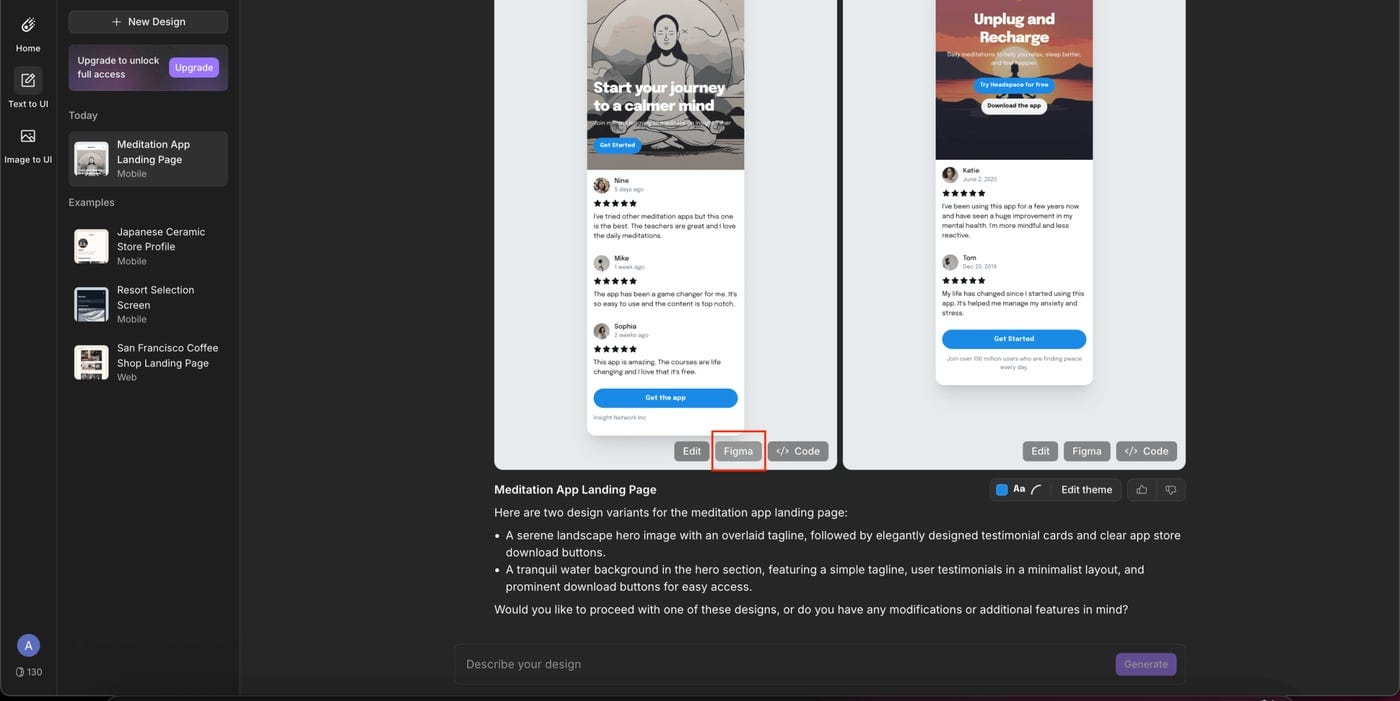
Task: Click the corner radius theme icon
Action: coord(1036,490)
